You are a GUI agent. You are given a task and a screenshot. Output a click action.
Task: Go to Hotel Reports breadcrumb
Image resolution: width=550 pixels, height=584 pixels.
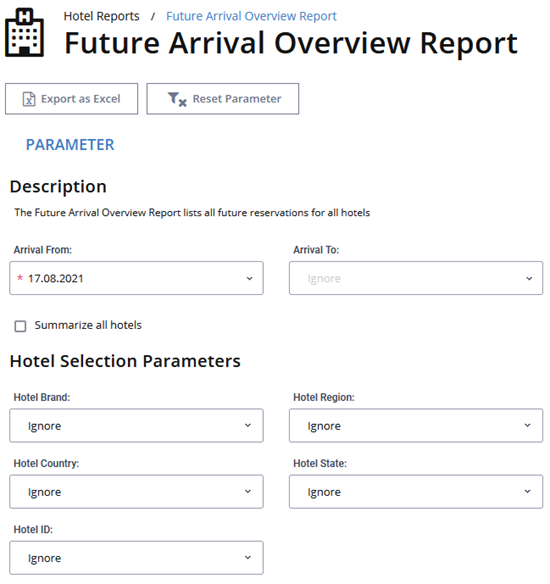tap(101, 16)
